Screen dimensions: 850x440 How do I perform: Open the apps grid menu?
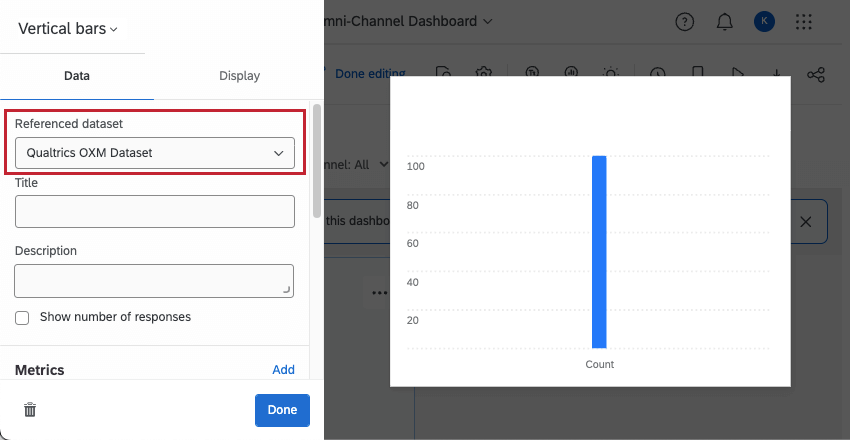click(x=803, y=22)
